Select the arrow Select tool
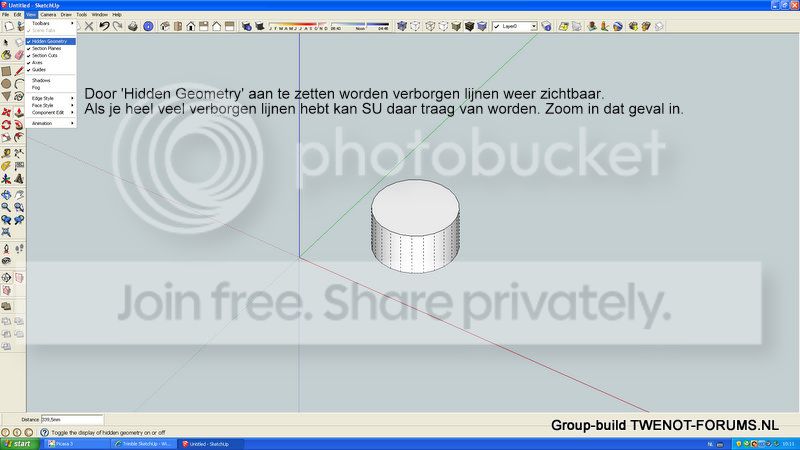This screenshot has height=450, width=800. [6, 42]
